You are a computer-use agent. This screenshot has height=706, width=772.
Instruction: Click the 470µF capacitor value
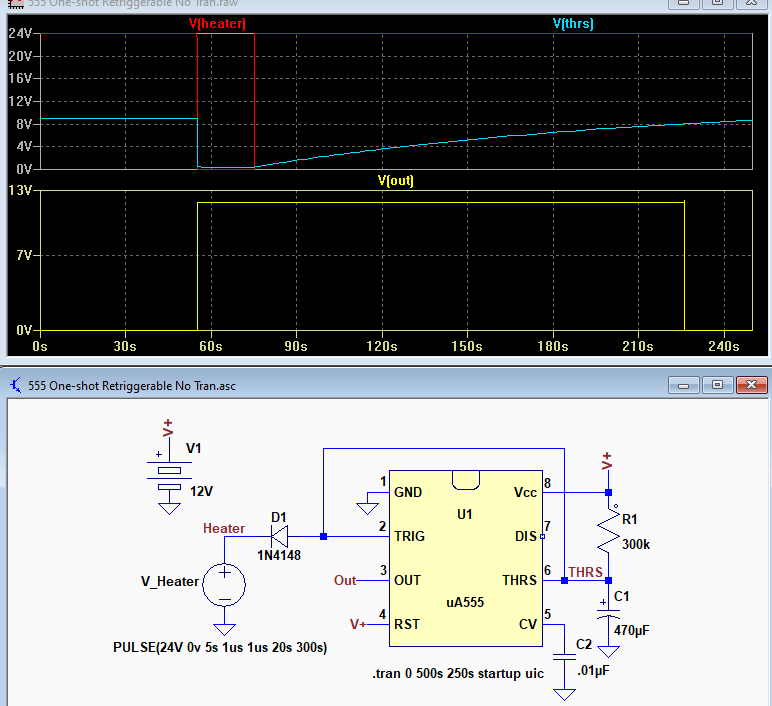[632, 631]
